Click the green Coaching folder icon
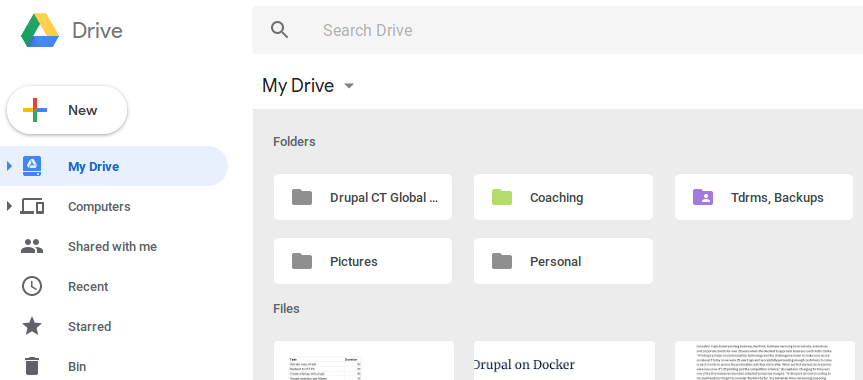 click(502, 197)
